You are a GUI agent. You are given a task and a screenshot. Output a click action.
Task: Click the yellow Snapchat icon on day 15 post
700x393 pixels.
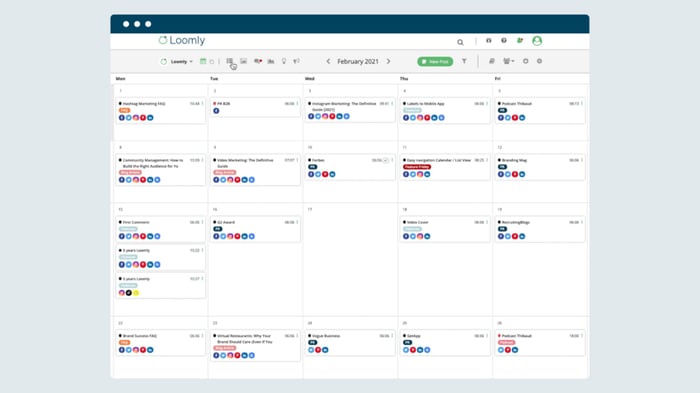(x=136, y=293)
